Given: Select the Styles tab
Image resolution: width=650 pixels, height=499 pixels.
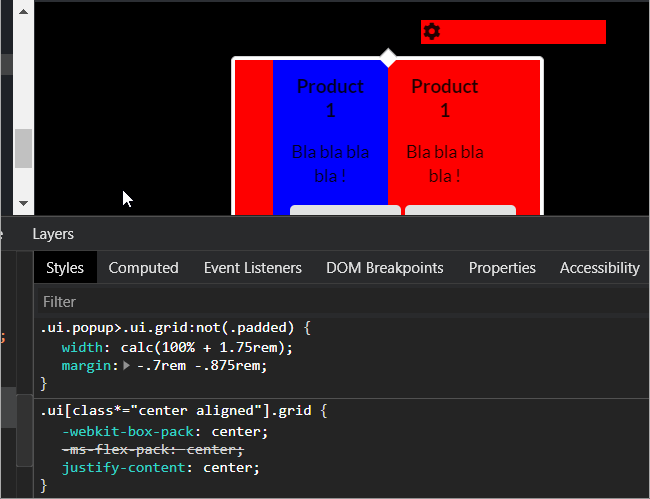Looking at the screenshot, I should (x=65, y=268).
